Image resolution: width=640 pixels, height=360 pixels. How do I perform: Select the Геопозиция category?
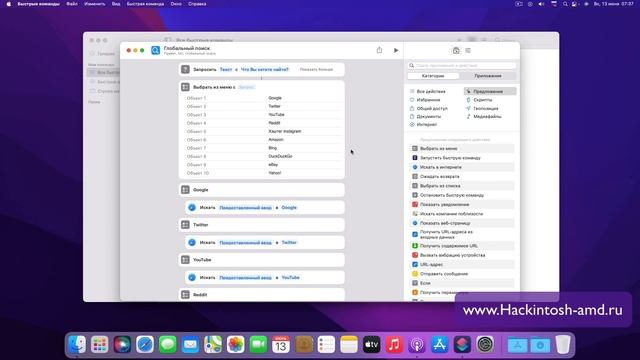[x=486, y=108]
